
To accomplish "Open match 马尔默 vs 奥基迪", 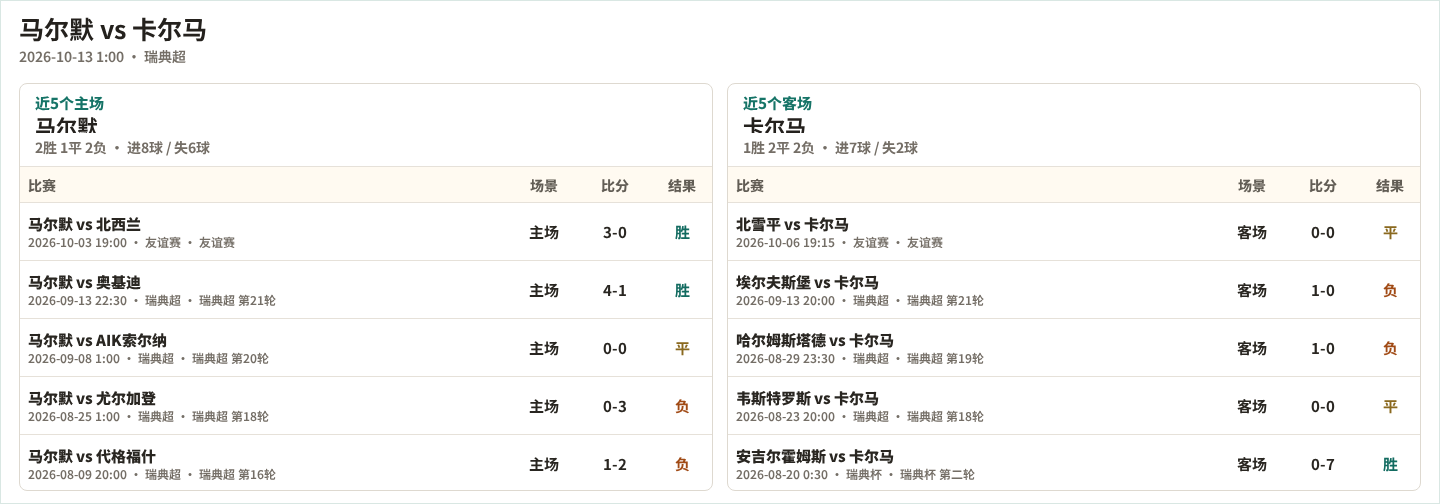I will (84, 282).
